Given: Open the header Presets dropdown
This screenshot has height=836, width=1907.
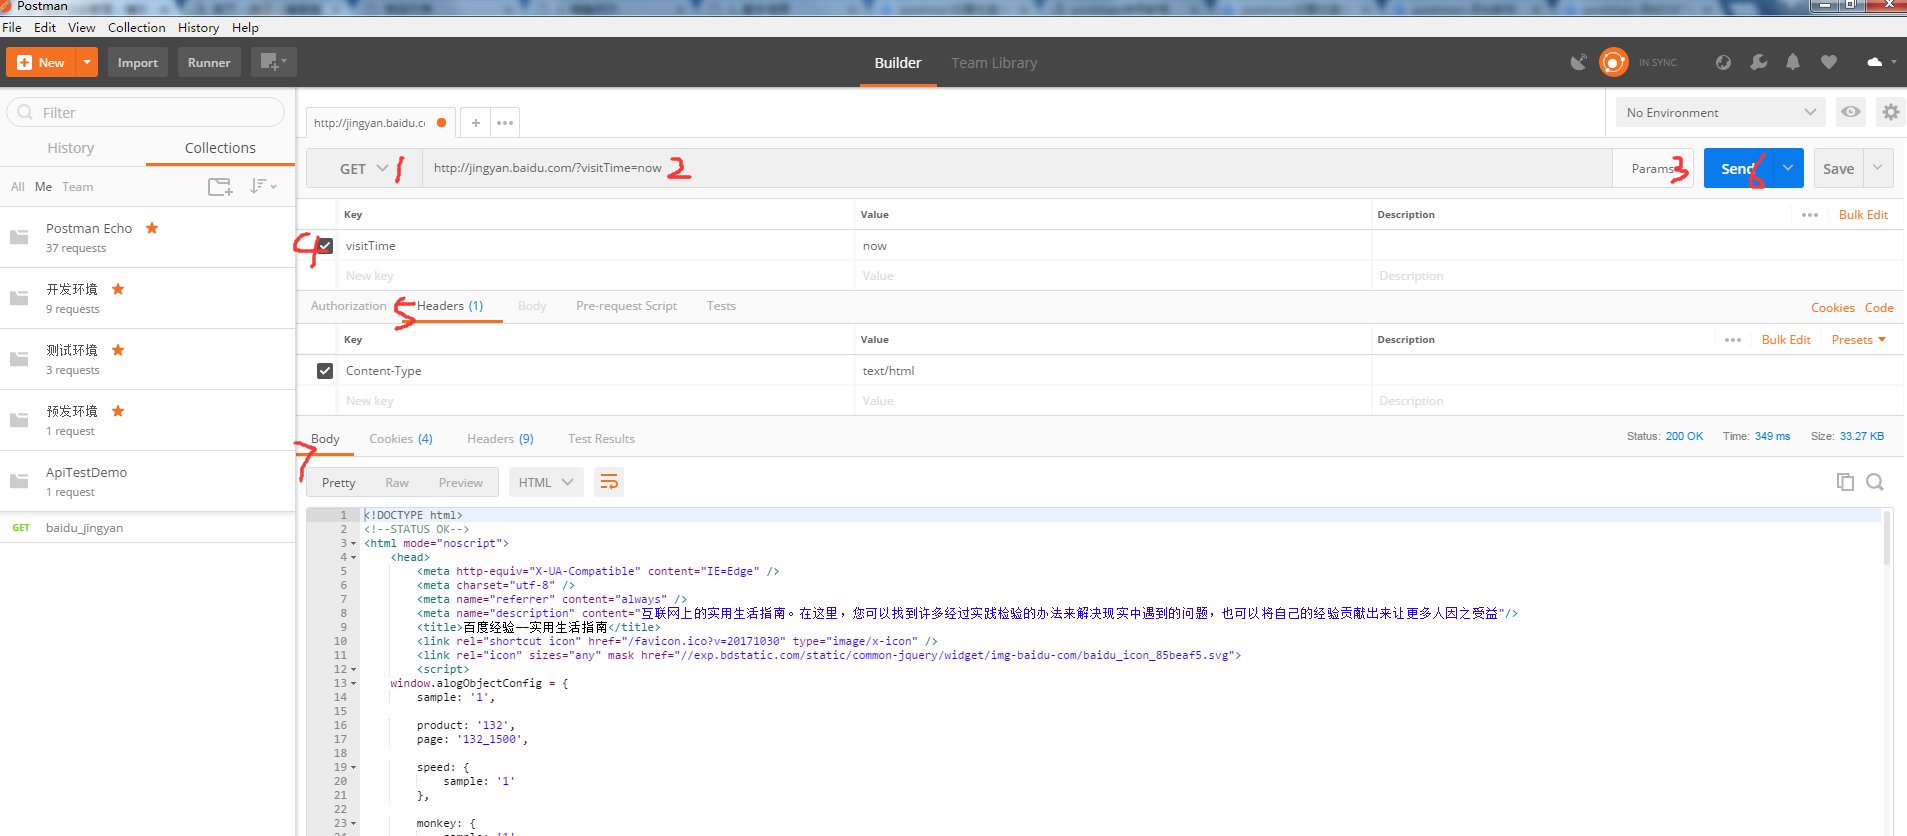Looking at the screenshot, I should click(x=1859, y=340).
